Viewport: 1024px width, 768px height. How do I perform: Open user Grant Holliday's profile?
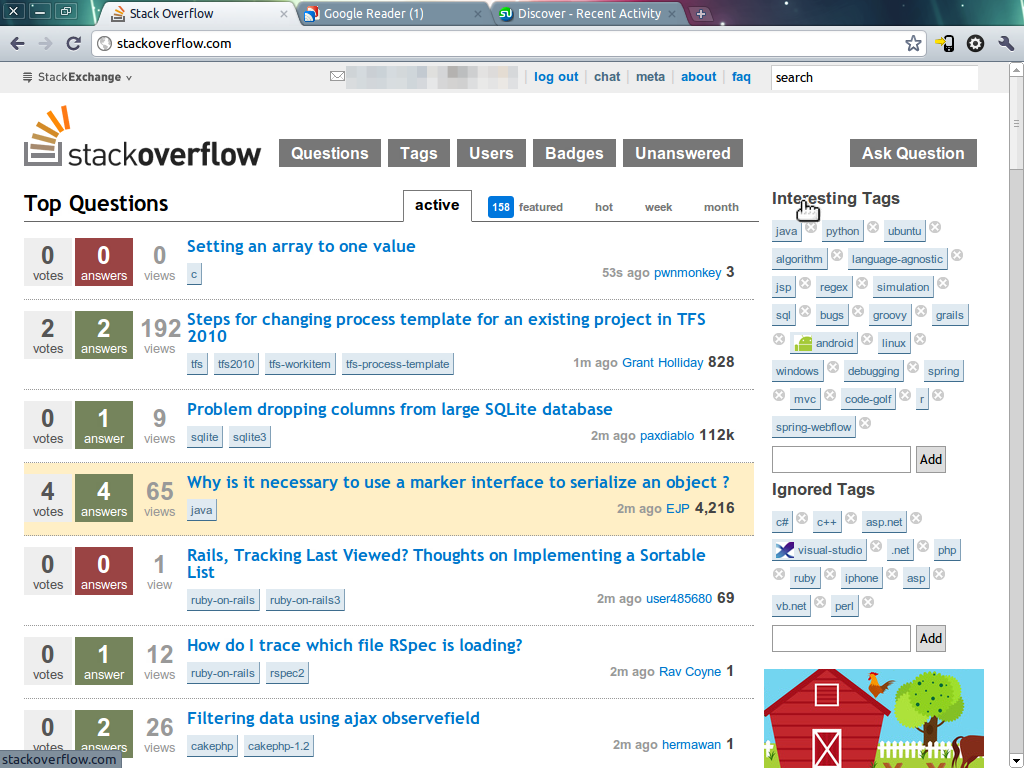[662, 362]
